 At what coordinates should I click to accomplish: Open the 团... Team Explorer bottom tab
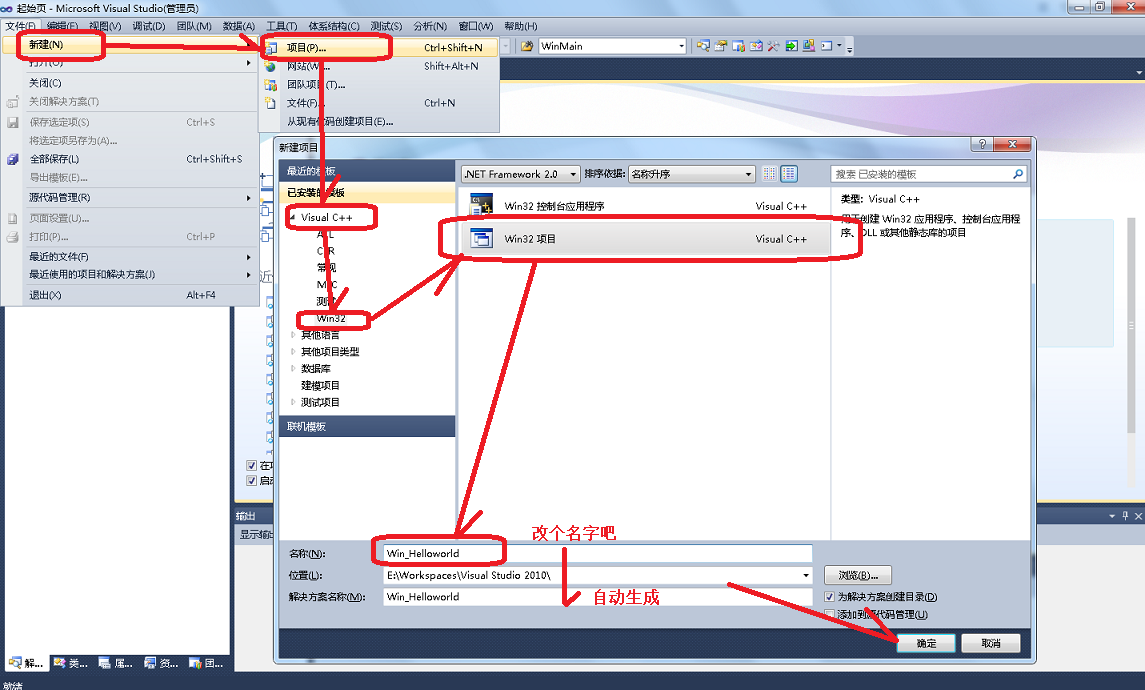click(207, 663)
